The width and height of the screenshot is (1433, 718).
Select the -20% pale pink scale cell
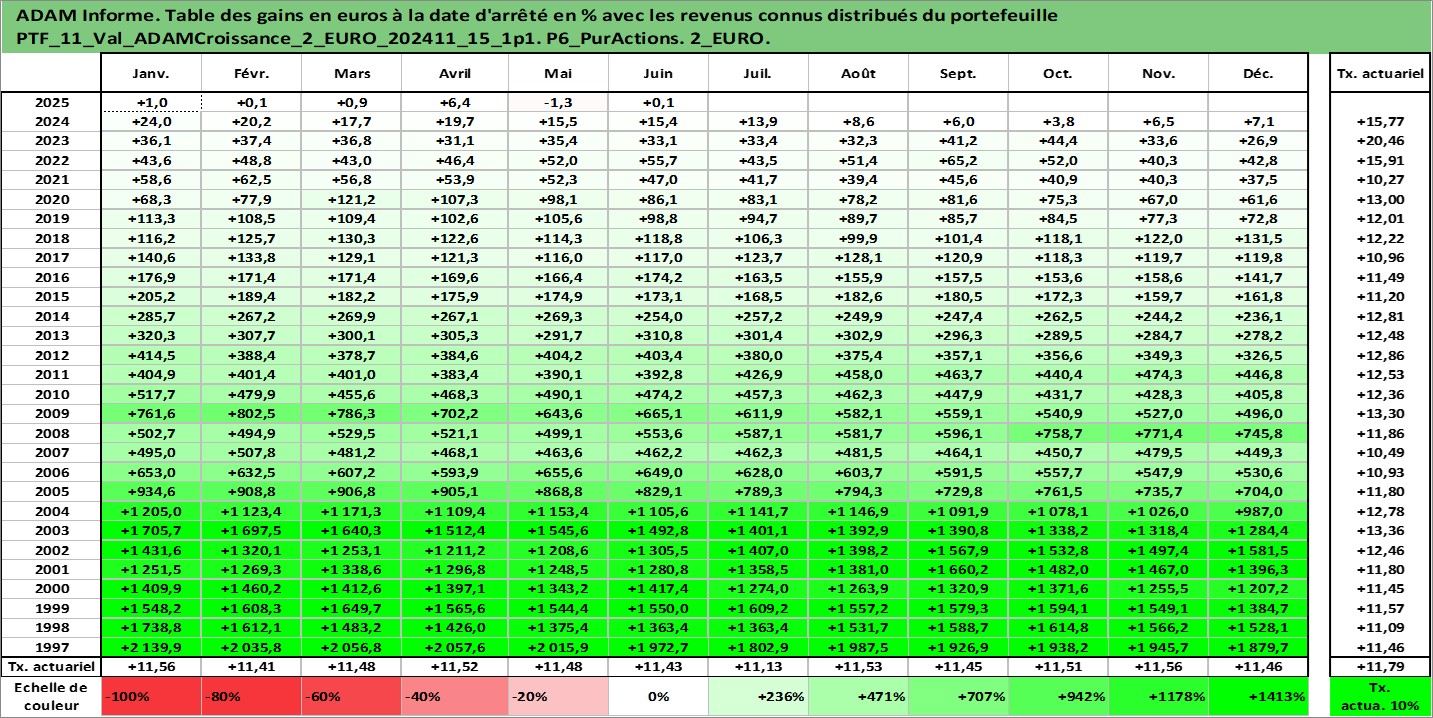tap(558, 696)
